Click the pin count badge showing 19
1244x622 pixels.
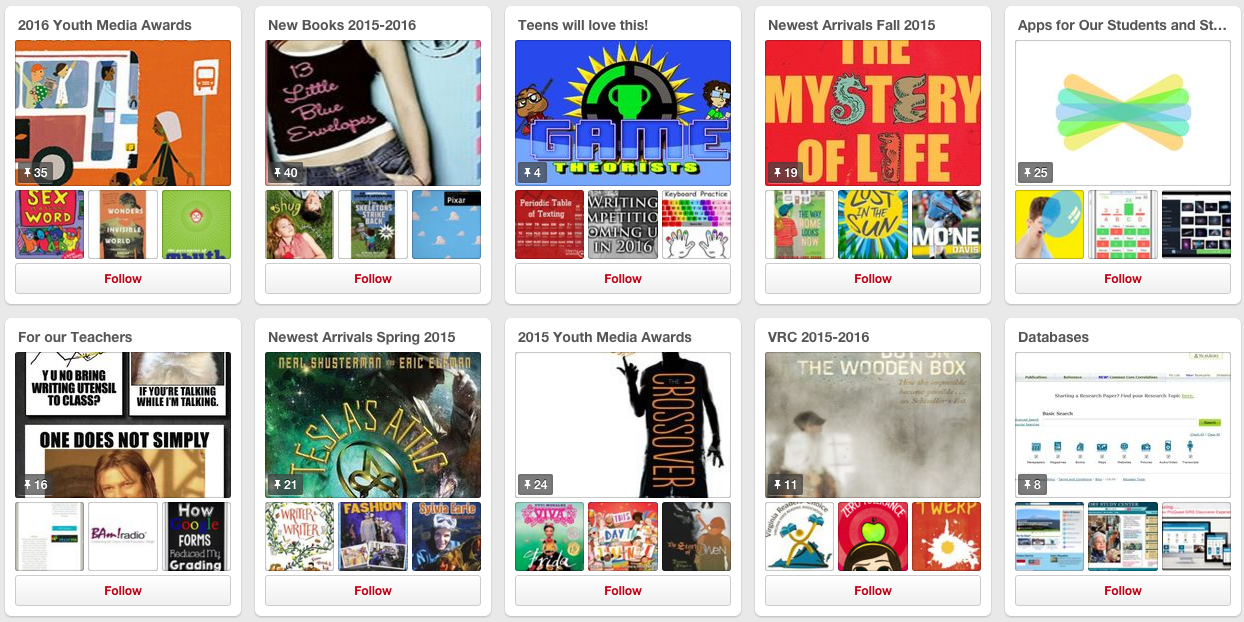[x=785, y=173]
